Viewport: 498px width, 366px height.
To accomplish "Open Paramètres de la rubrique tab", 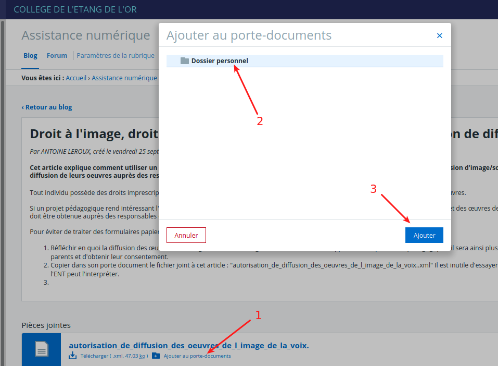I will (115, 56).
